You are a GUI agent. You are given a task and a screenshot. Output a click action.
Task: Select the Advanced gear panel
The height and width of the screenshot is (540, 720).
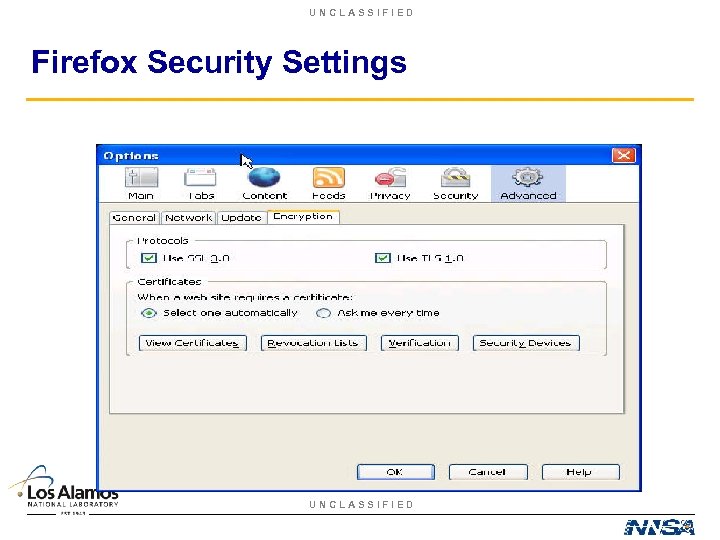pyautogui.click(x=528, y=184)
